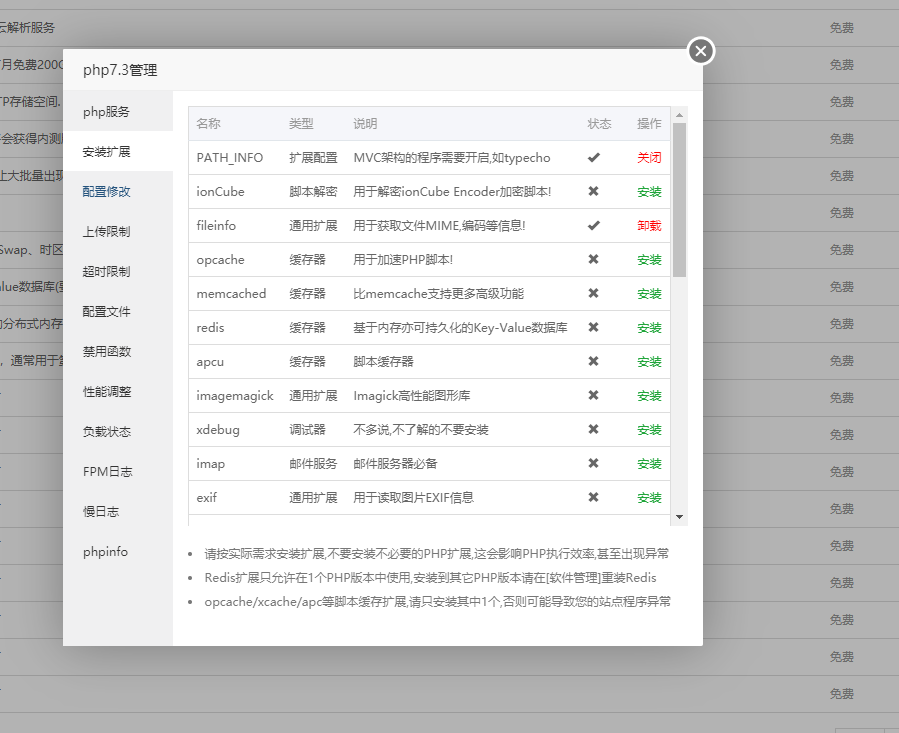Open the FPM日志 tab
Image resolution: width=899 pixels, height=733 pixels.
point(118,471)
